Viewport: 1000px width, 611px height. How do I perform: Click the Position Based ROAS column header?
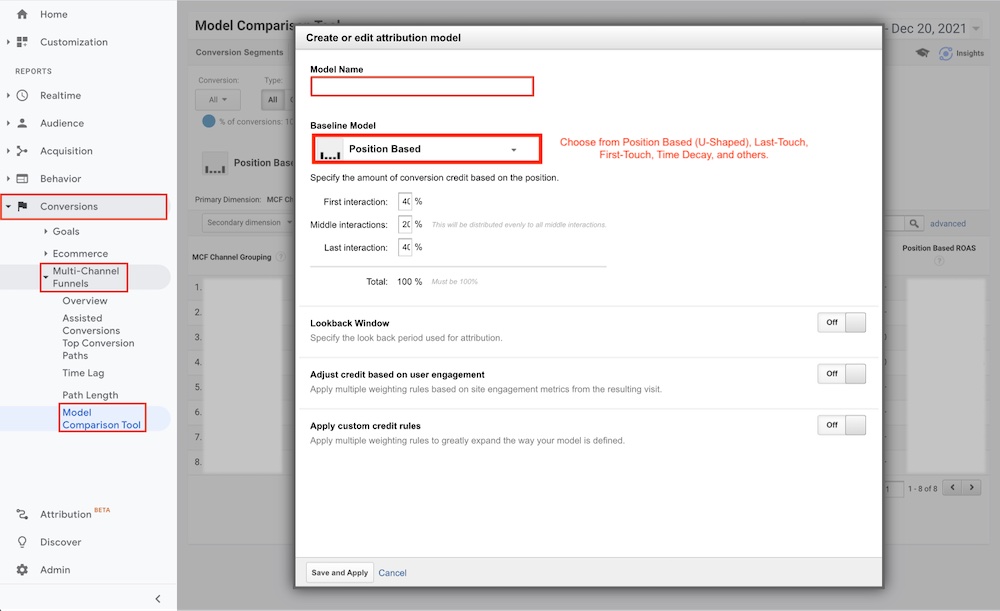tap(939, 248)
